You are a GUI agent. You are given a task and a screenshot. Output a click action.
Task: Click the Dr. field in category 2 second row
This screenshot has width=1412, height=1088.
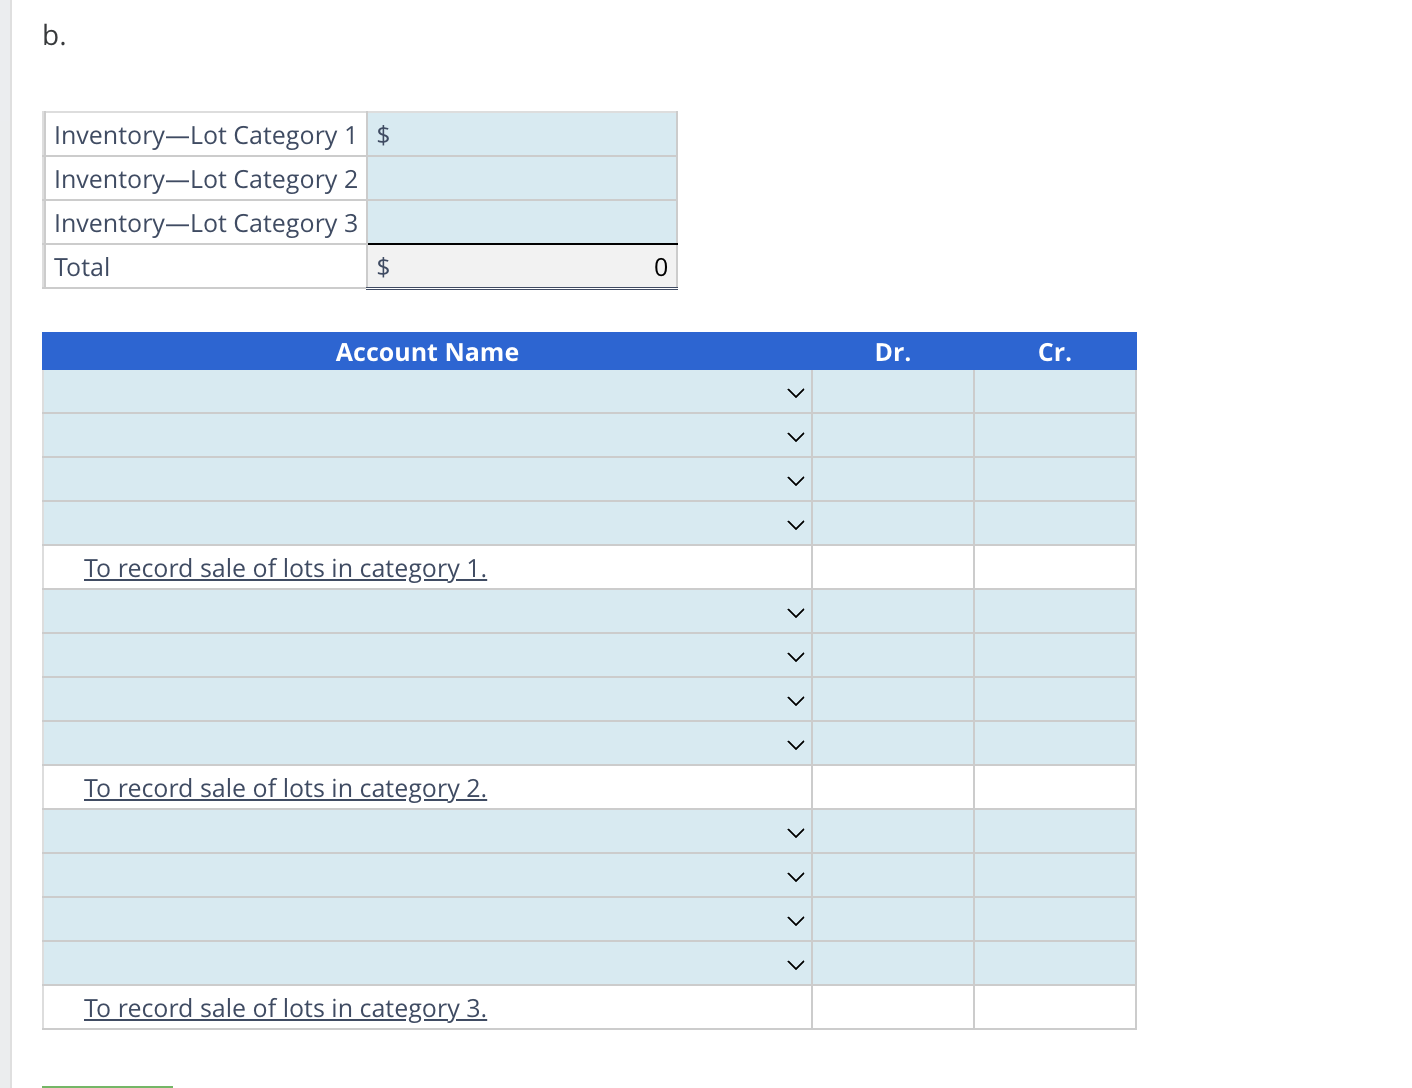(x=893, y=656)
